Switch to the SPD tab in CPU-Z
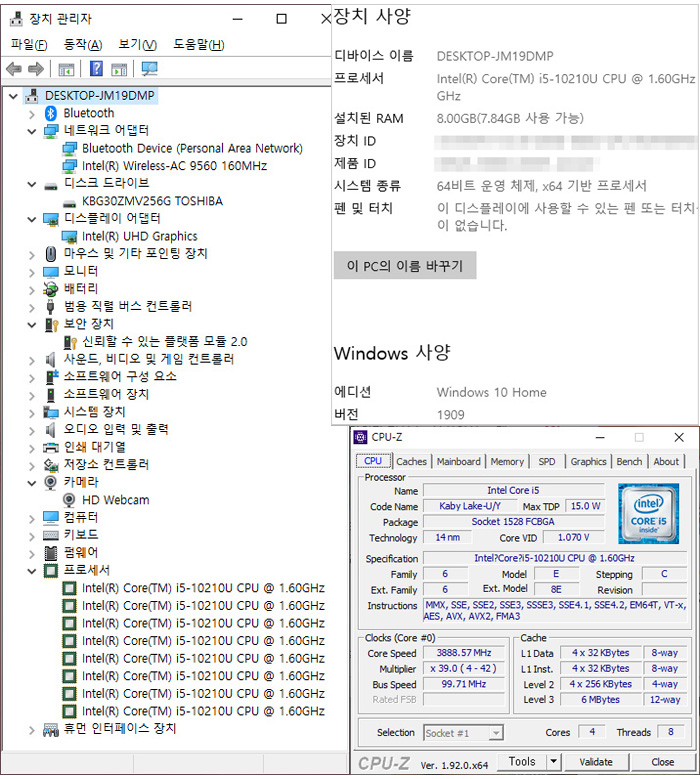The width and height of the screenshot is (700, 779). [x=546, y=462]
